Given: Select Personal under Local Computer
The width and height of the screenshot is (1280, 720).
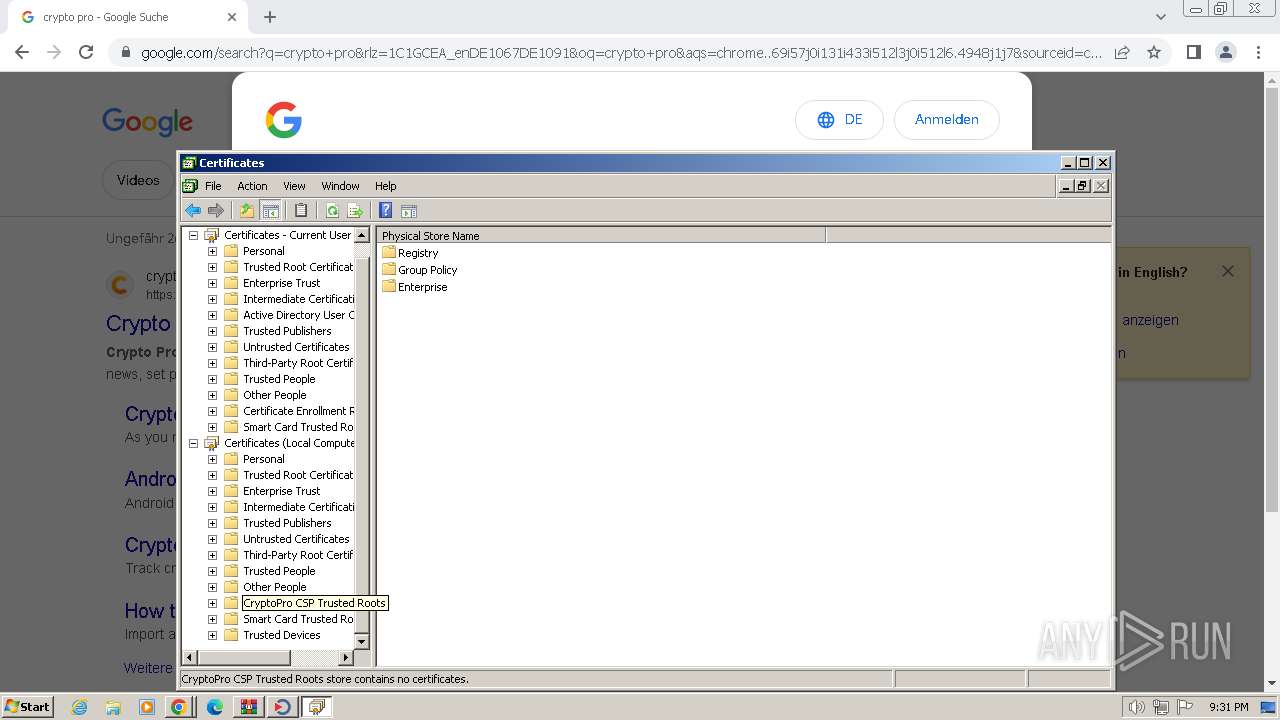Looking at the screenshot, I should coord(264,459).
